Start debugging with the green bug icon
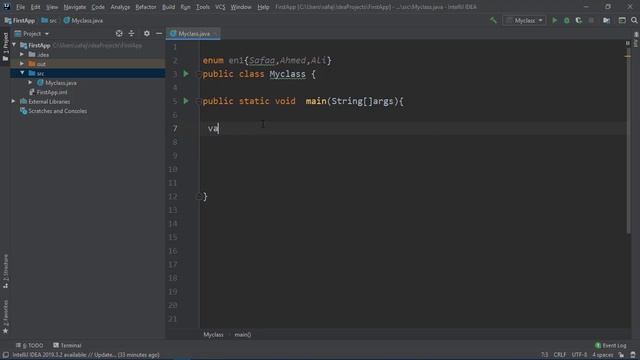The height and width of the screenshot is (360, 640). click(x=567, y=20)
